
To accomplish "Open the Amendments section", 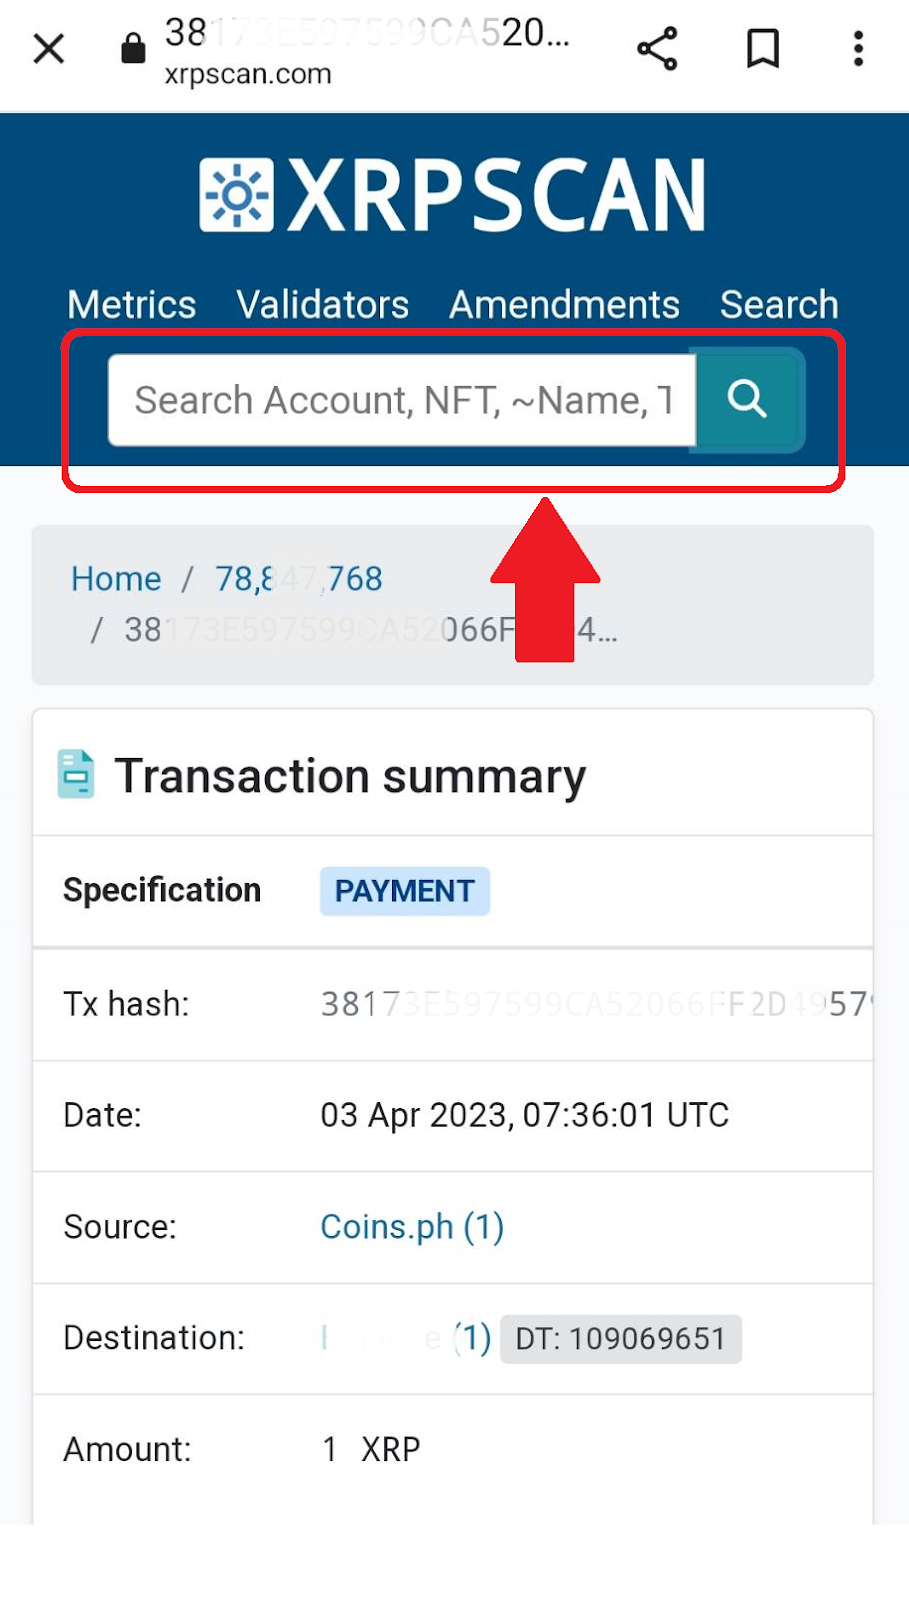I will tap(564, 304).
